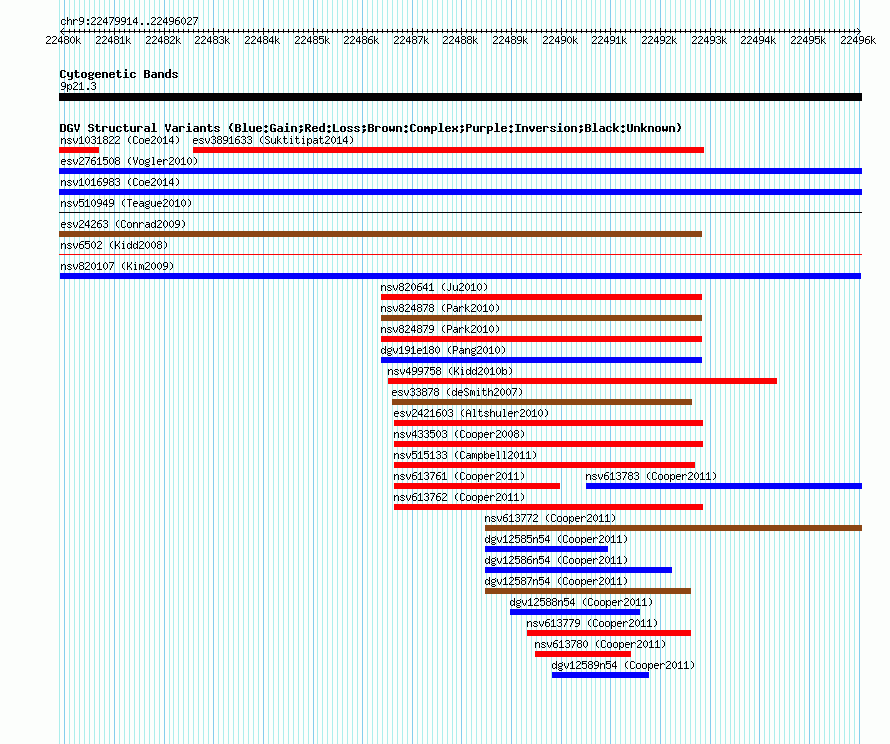This screenshot has width=890, height=744.
Task: Click the nsv6502 (Kidd2008) label
Action: pos(114,245)
